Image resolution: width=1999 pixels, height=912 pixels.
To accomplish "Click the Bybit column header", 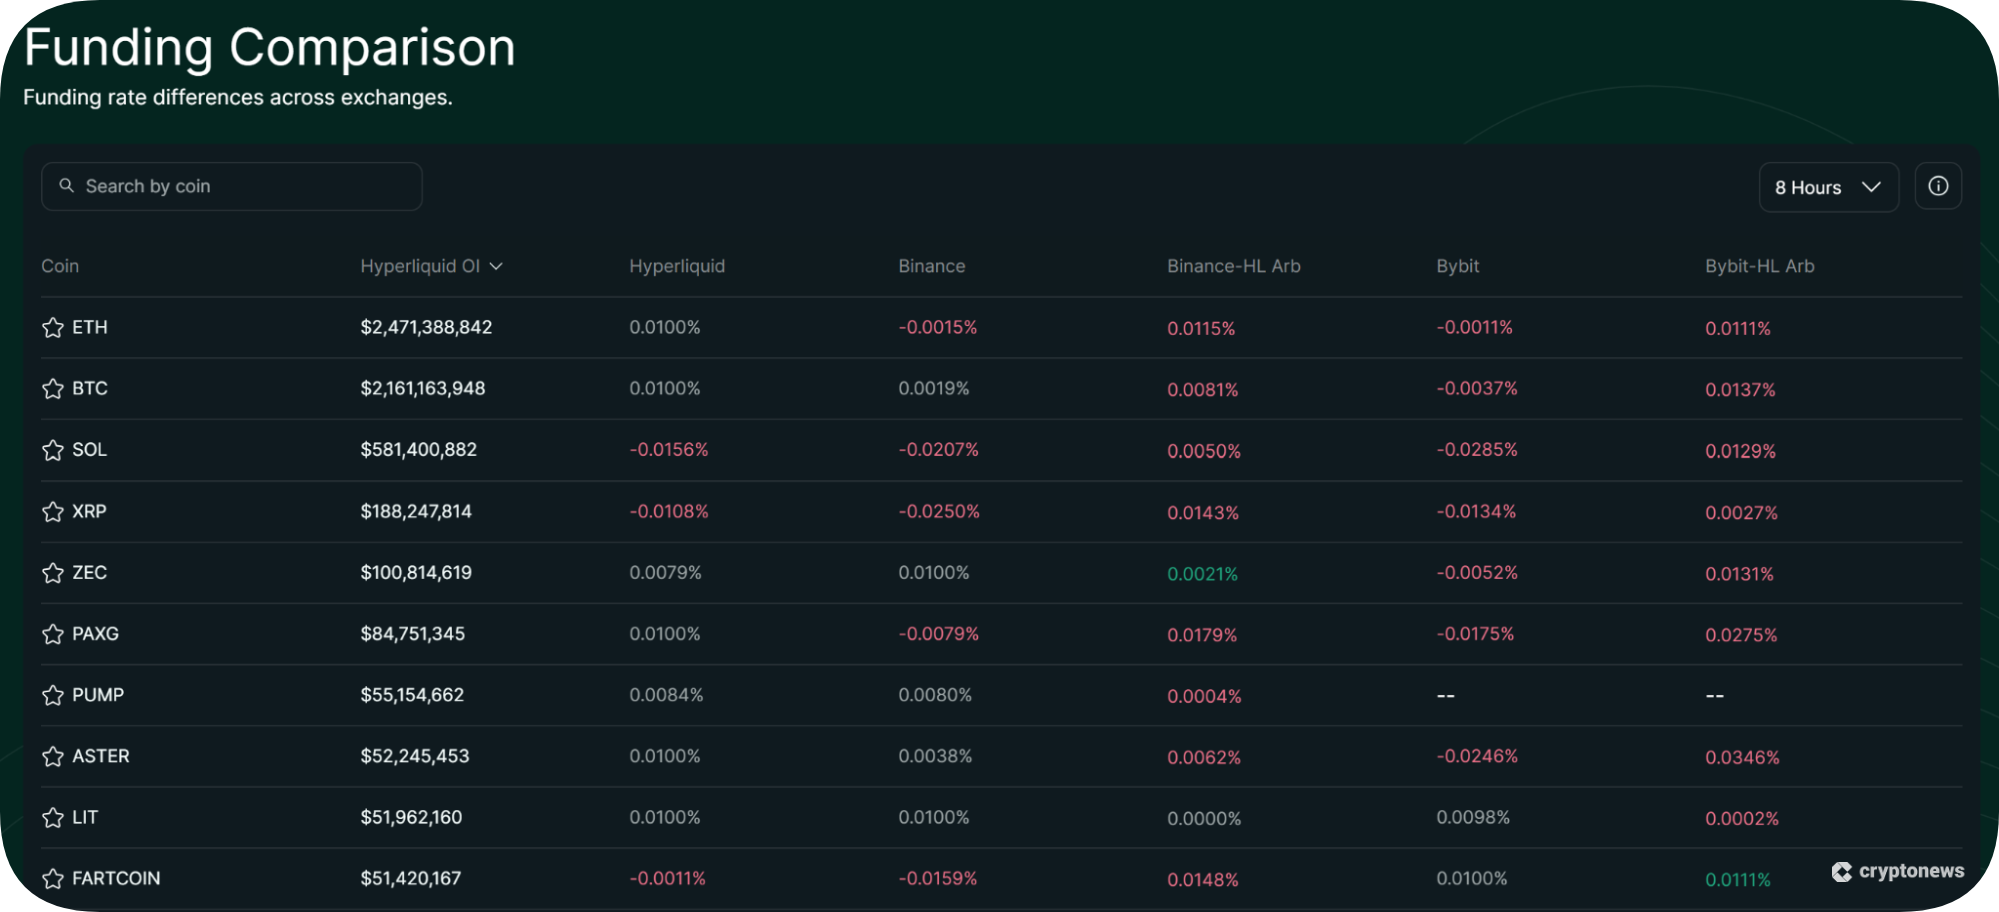I will 1458,266.
